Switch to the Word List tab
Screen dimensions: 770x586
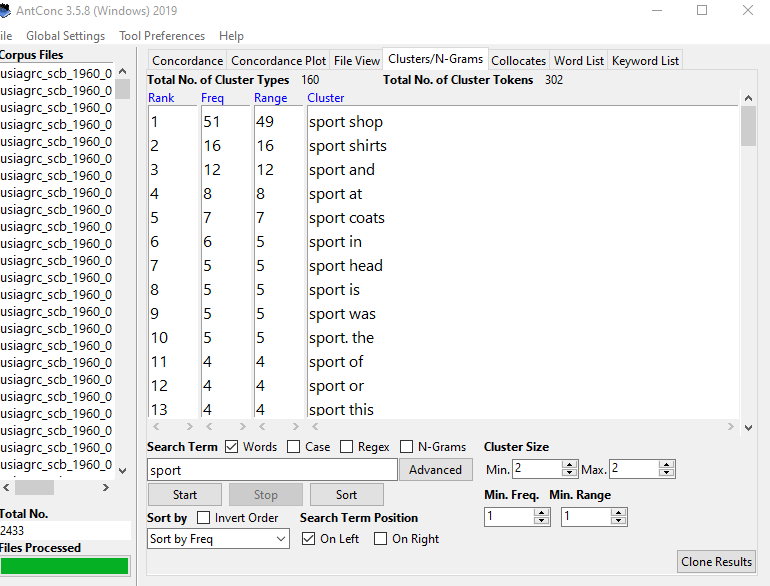(x=578, y=61)
